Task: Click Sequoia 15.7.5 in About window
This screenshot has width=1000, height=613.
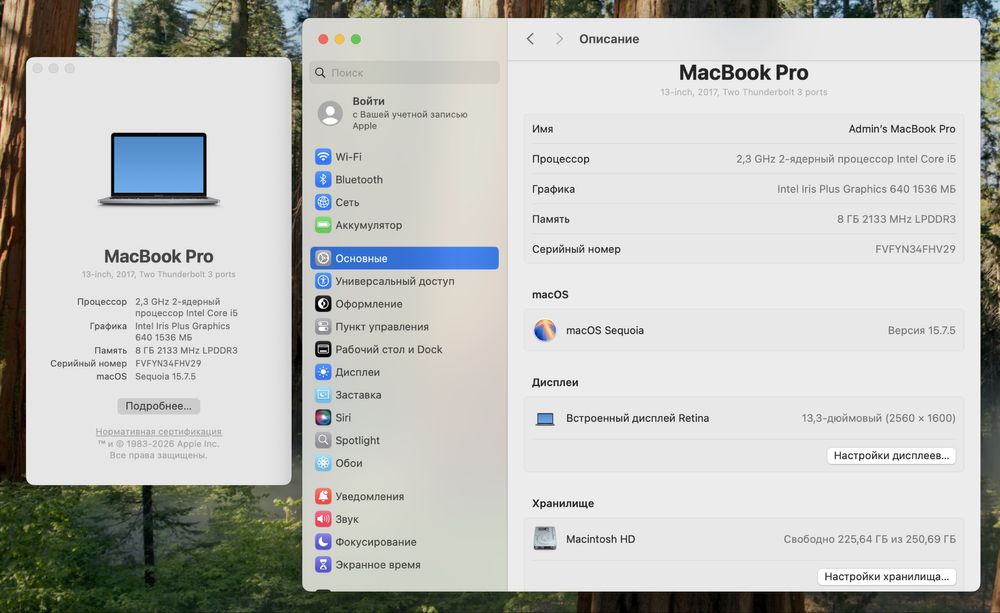Action: 165,376
